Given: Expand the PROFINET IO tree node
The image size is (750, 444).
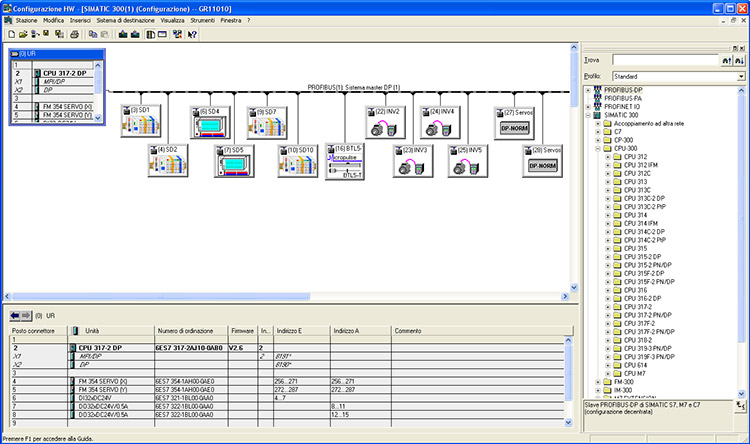Looking at the screenshot, I should click(x=588, y=107).
